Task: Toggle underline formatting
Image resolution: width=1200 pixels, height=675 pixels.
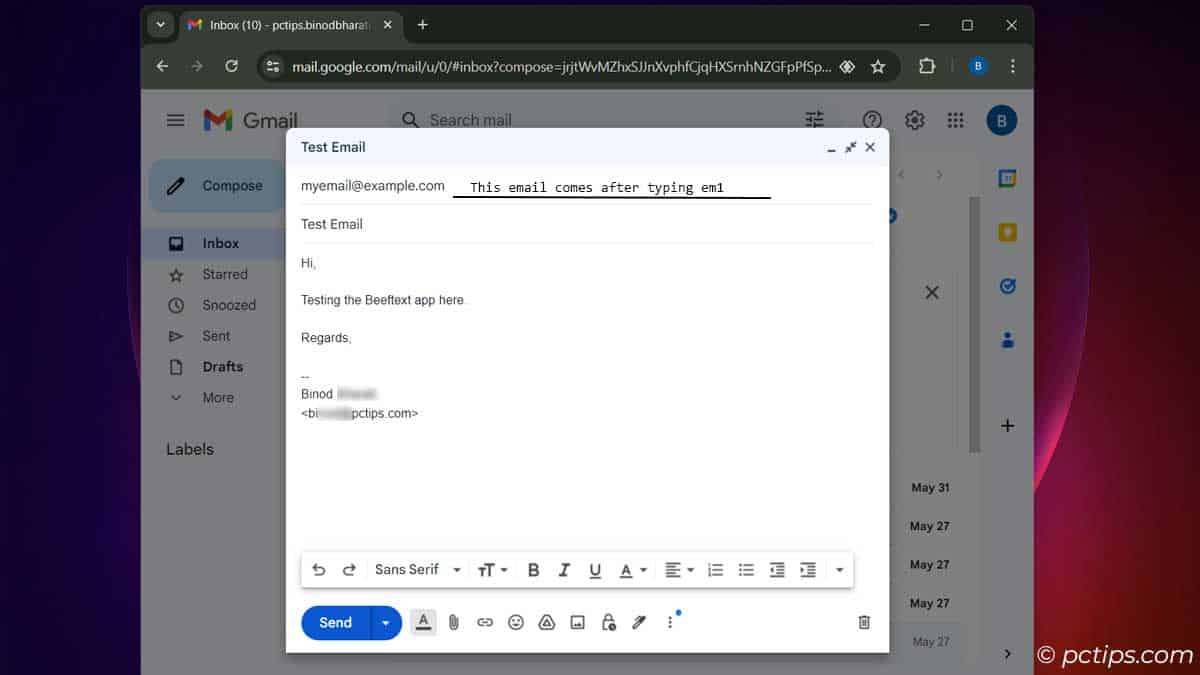Action: 594,569
